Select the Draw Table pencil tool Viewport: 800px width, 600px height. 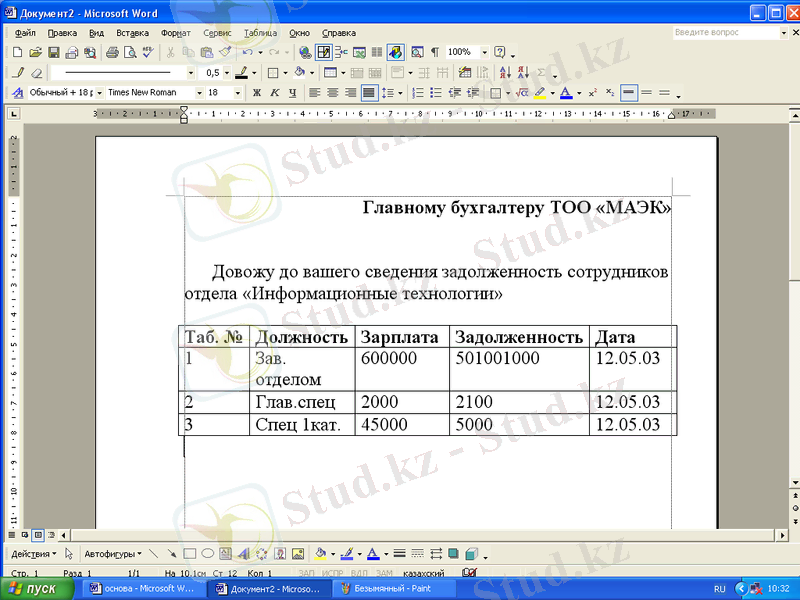[x=18, y=73]
